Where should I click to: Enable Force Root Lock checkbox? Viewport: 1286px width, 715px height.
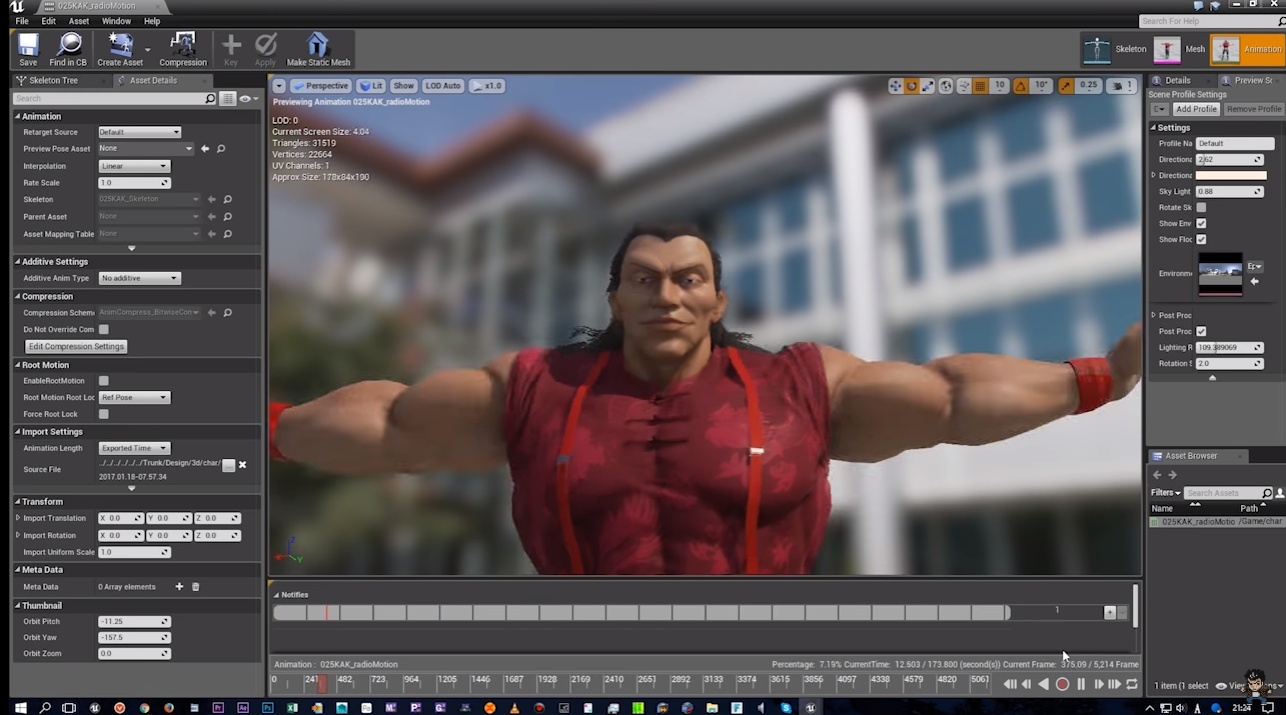(103, 414)
